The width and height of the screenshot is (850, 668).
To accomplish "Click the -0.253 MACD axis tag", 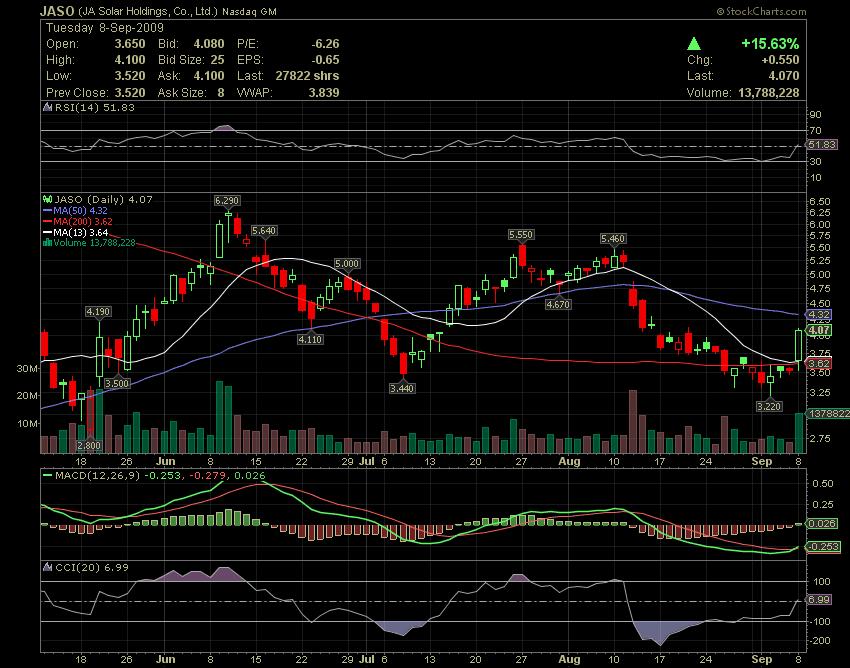I will click(823, 547).
